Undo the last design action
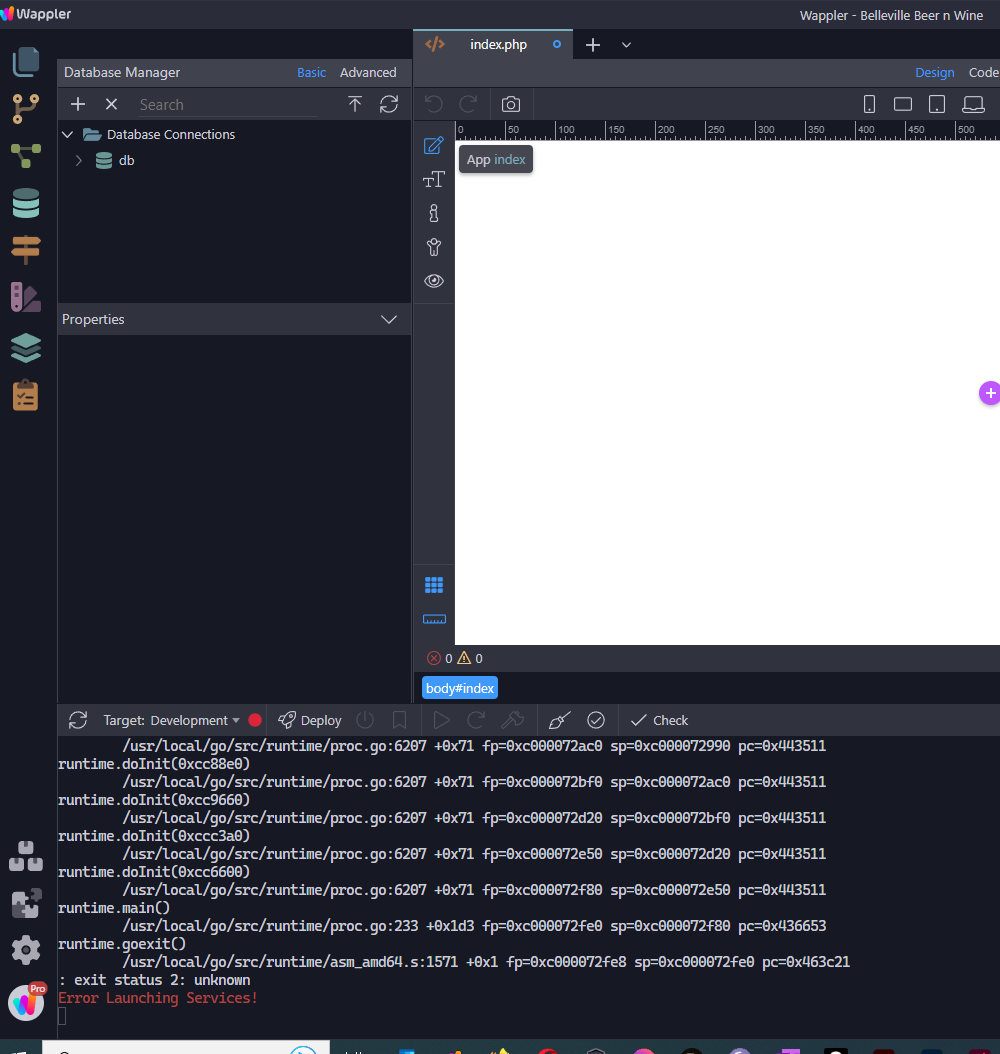The width and height of the screenshot is (1000, 1054). 434,104
